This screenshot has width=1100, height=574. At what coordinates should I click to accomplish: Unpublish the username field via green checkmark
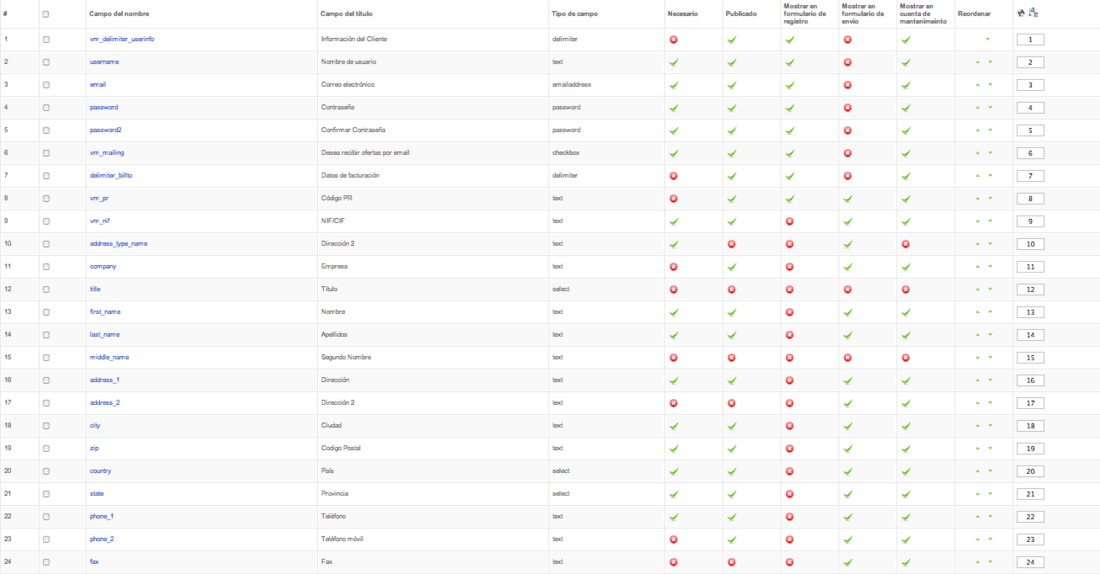coord(732,62)
